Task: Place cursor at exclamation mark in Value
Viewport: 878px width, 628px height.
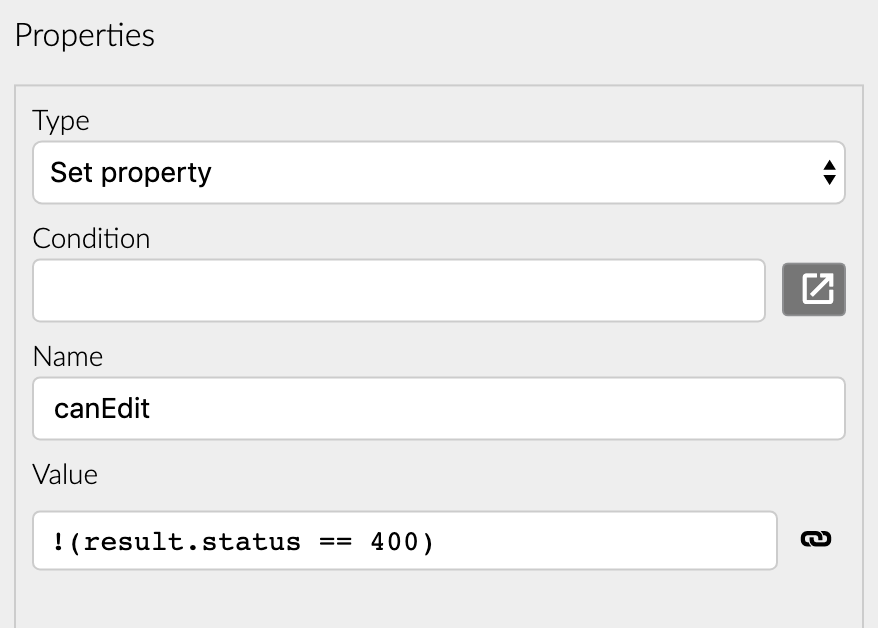Action: 58,542
